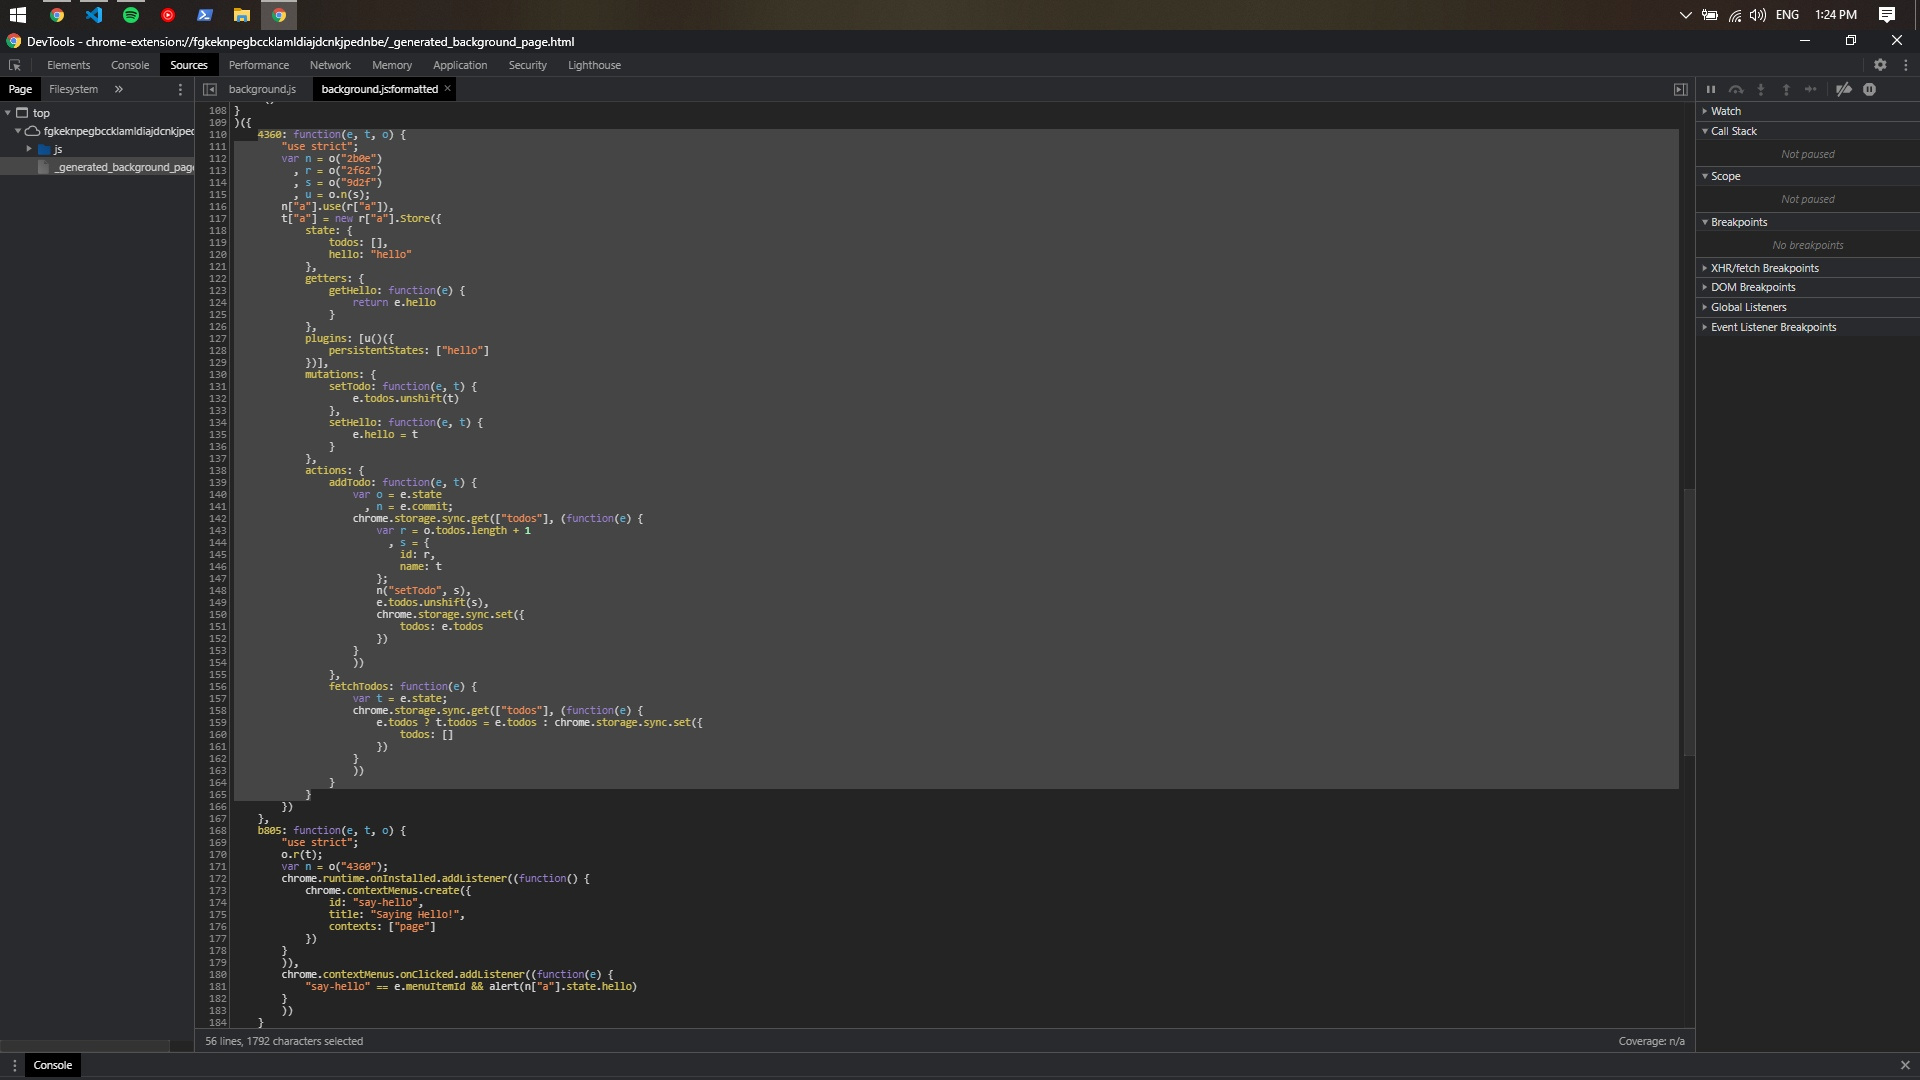Deactivate breakpoints toggle icon

1844,89
